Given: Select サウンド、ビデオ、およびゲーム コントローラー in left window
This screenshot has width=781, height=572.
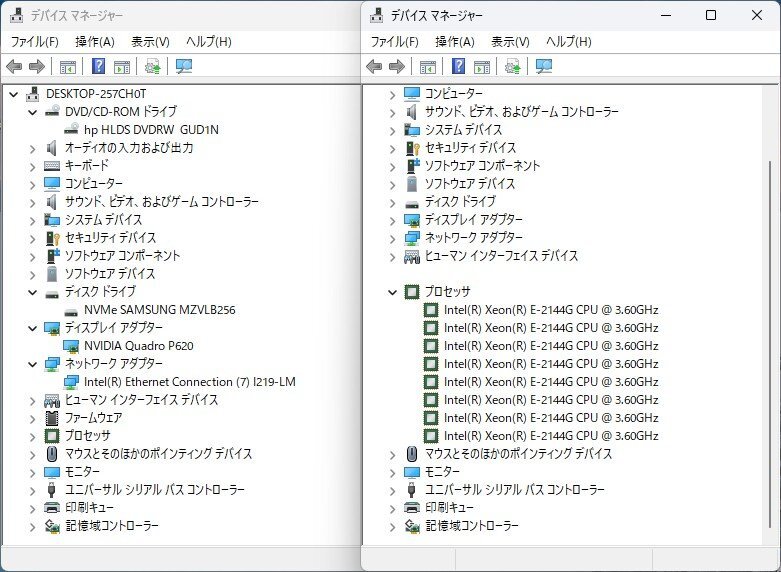Looking at the screenshot, I should 161,202.
